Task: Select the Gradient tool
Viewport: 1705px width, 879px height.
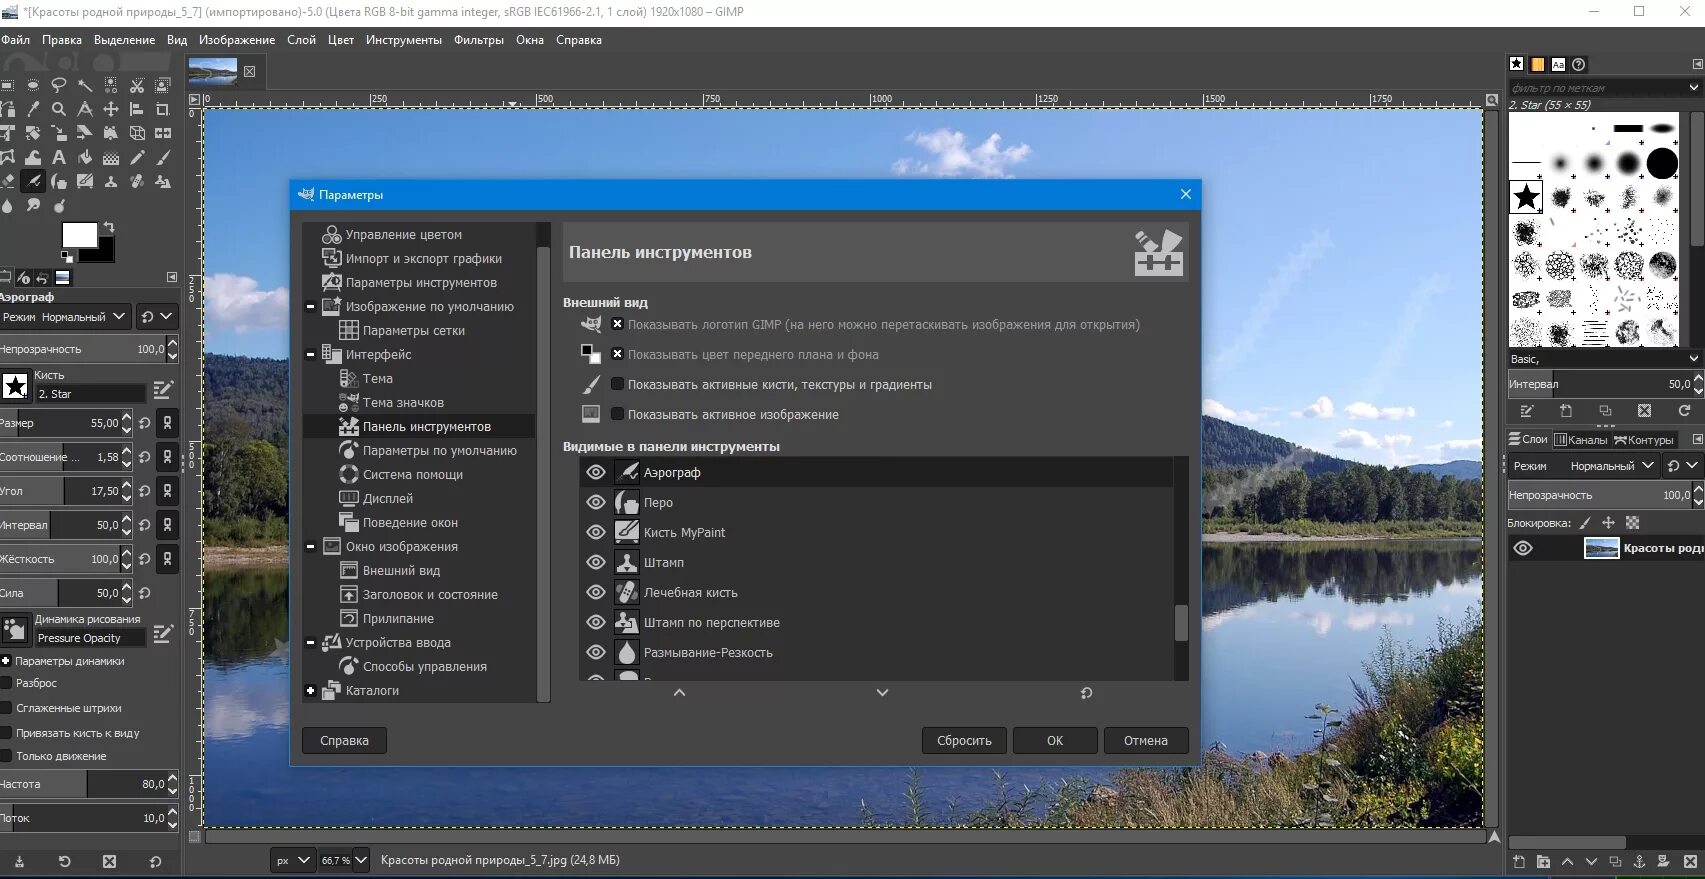Action: 111,157
